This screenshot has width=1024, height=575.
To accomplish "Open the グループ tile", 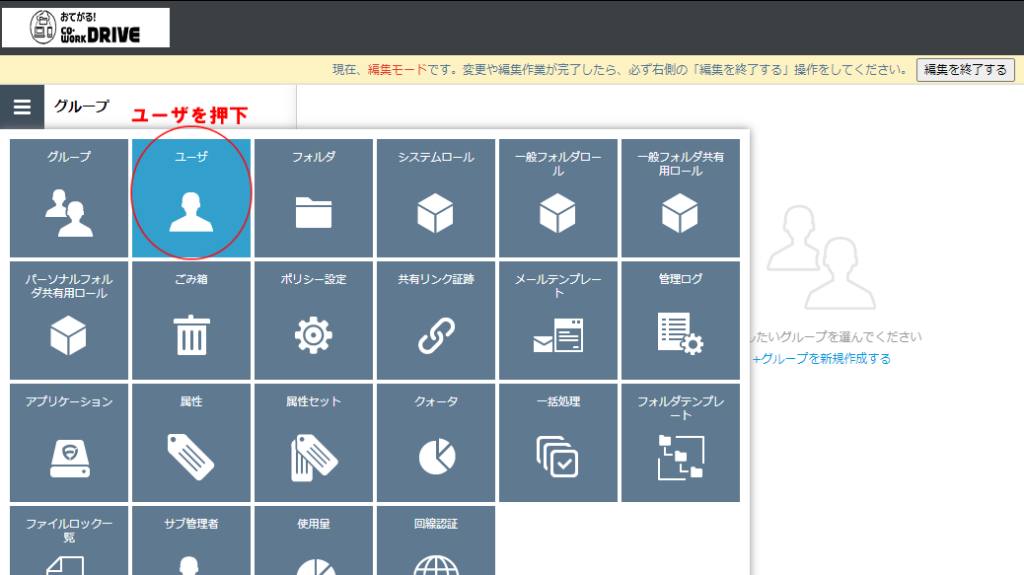I will tap(69, 198).
